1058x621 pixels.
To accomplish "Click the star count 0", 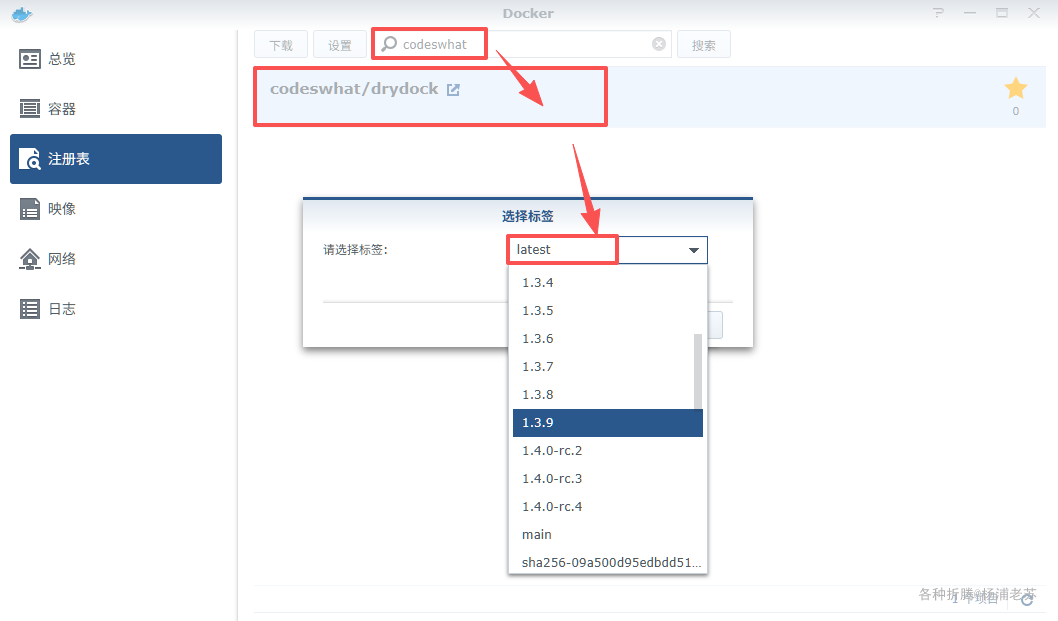I will 1015,111.
